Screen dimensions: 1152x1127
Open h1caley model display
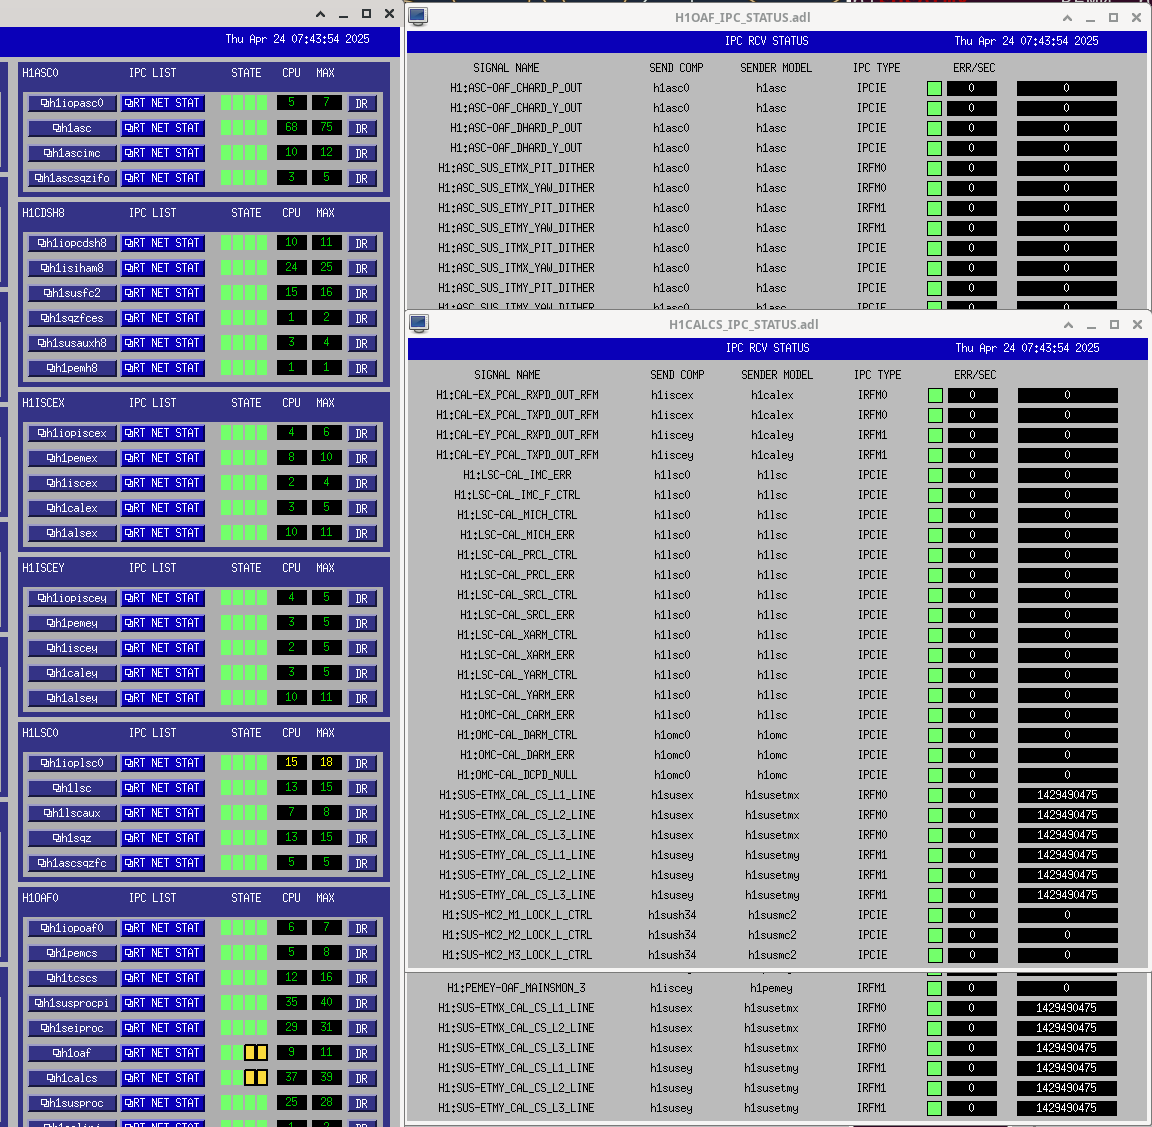[72, 673]
